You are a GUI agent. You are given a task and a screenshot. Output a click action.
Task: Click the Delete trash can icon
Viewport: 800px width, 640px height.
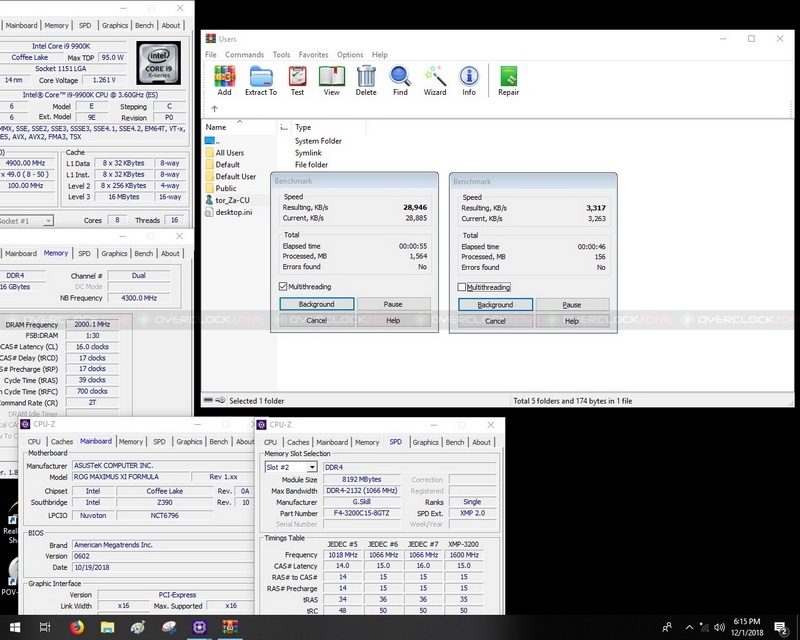click(366, 81)
